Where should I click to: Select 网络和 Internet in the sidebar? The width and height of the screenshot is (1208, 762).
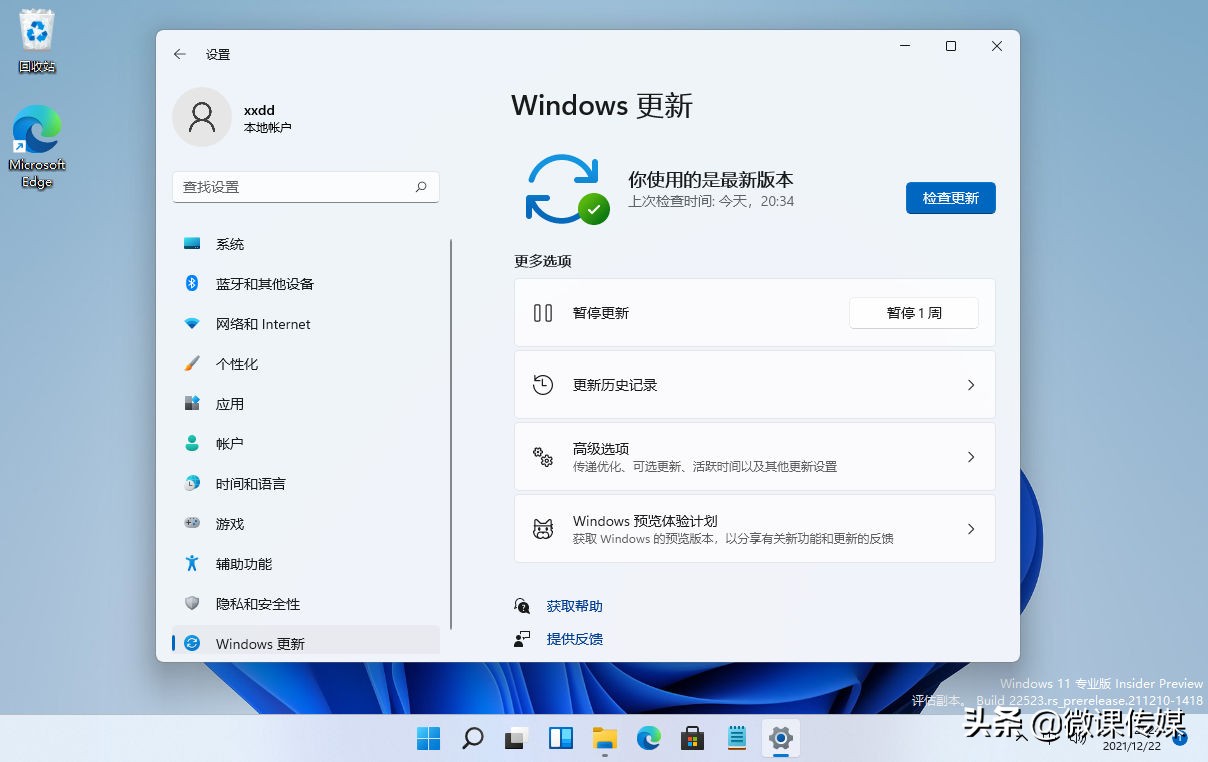pyautogui.click(x=306, y=324)
